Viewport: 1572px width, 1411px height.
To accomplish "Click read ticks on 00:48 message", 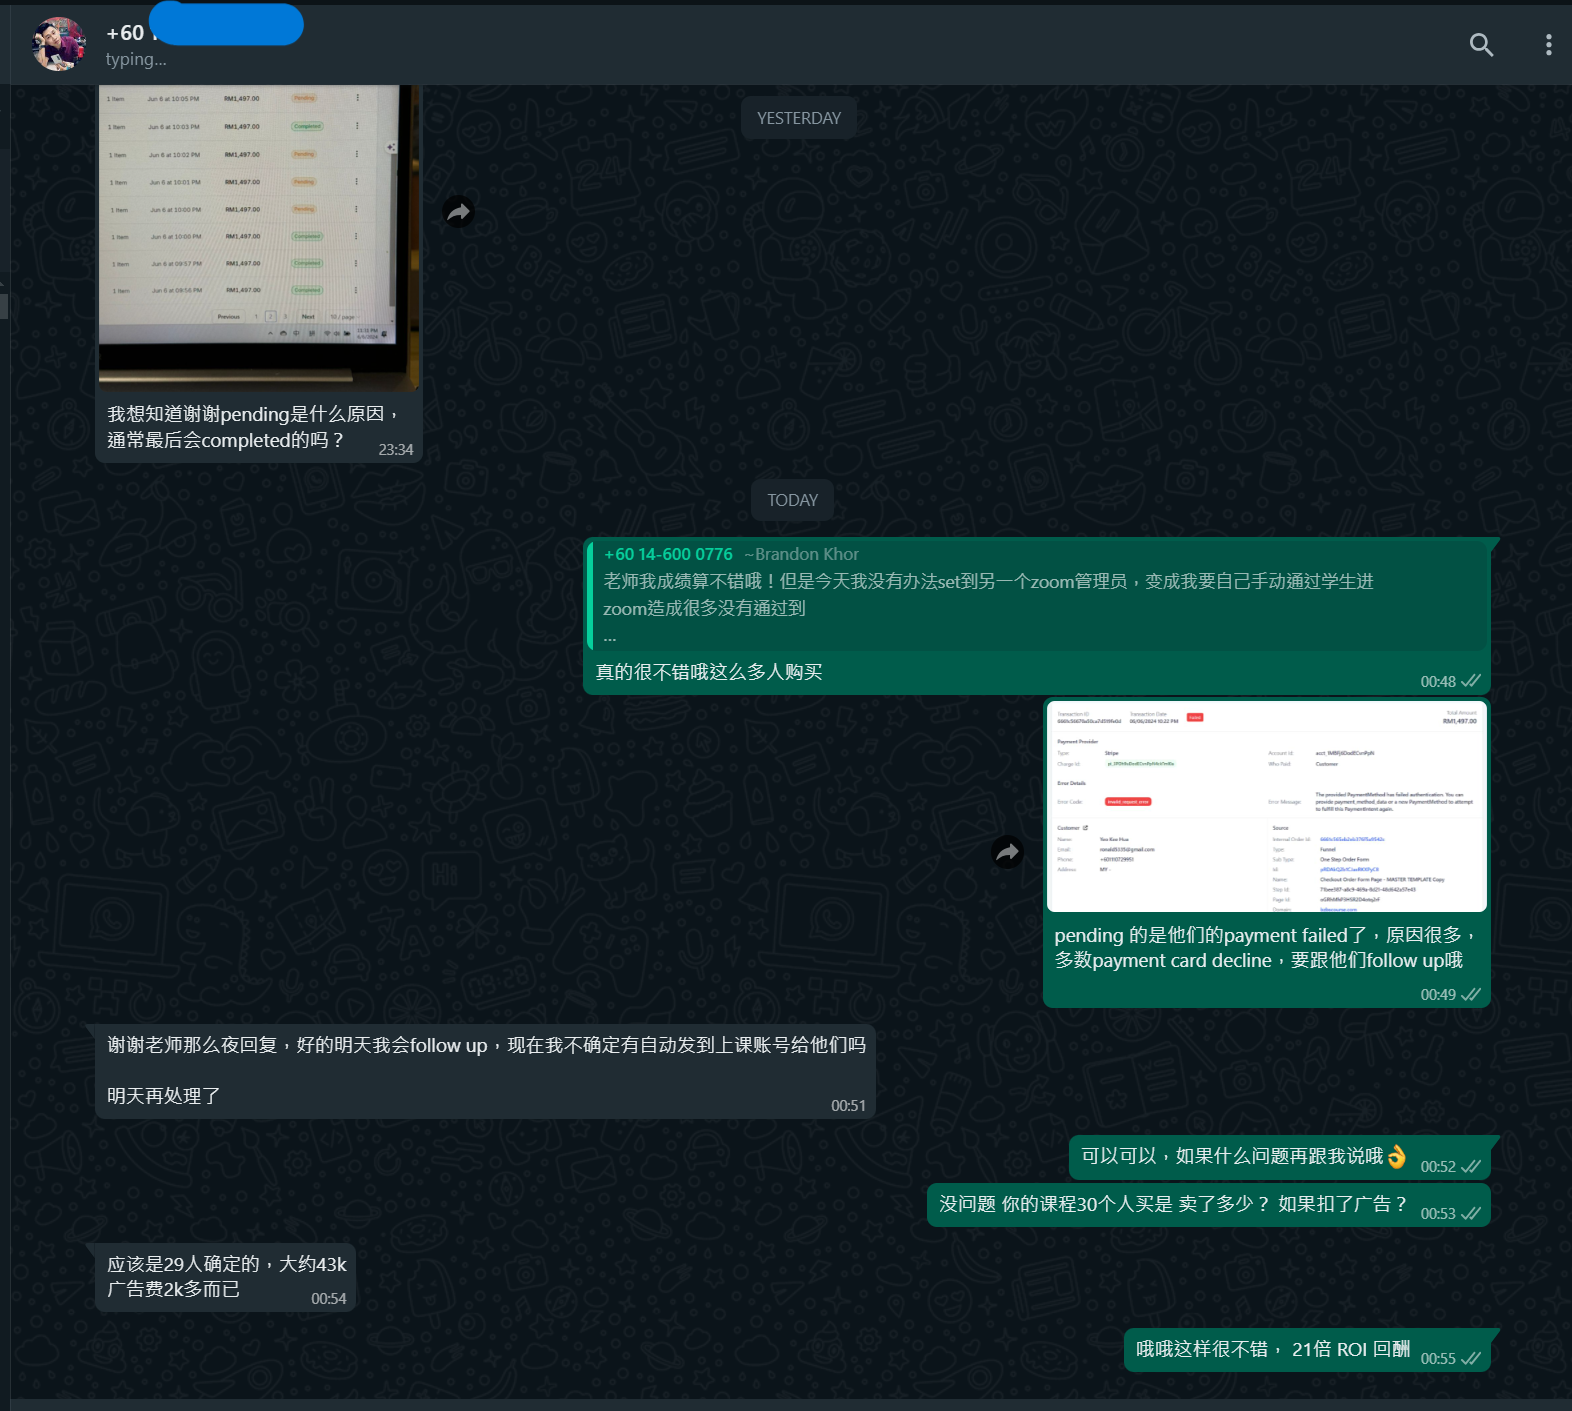I will click(1470, 681).
